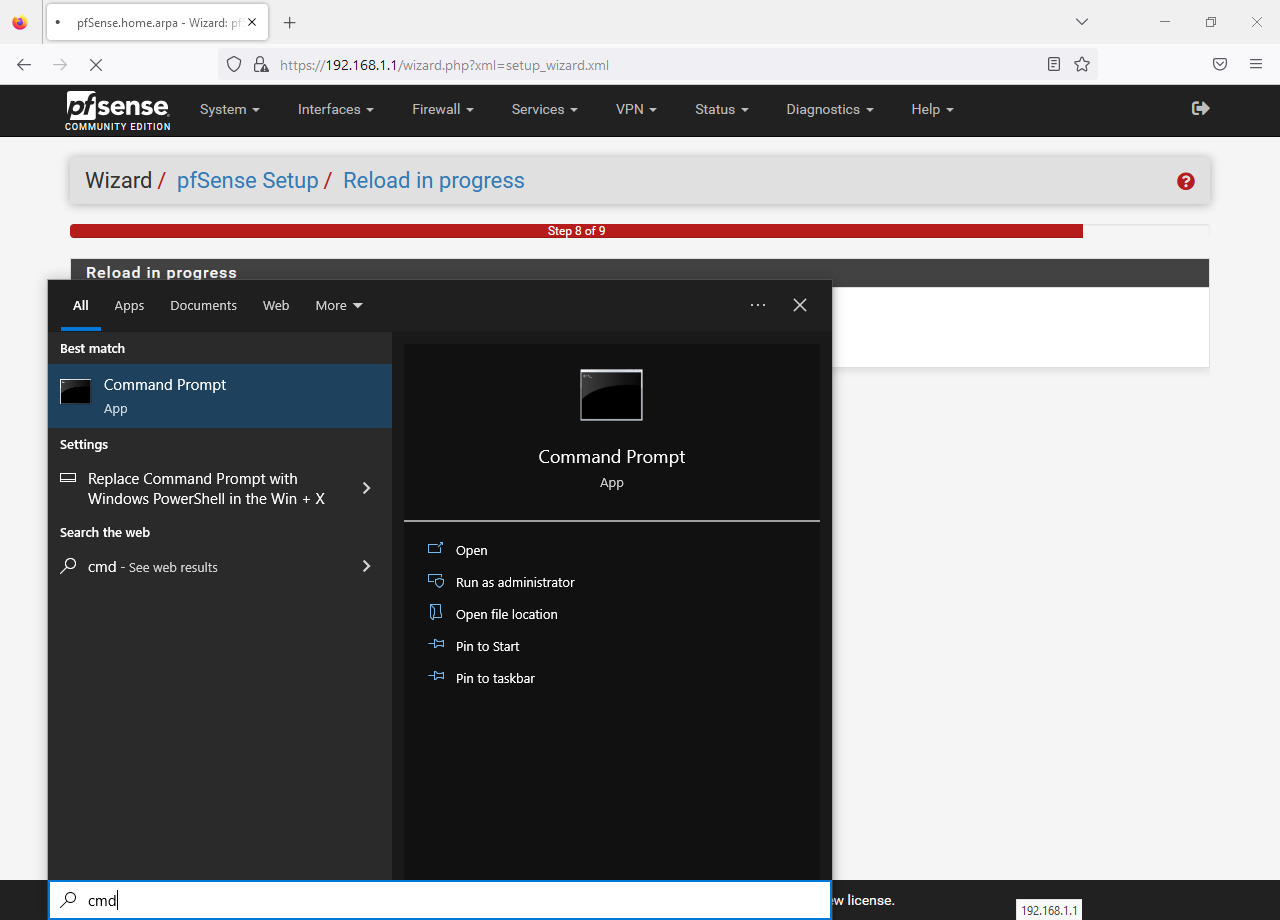
Task: Click the padlock site information icon
Action: (x=261, y=64)
